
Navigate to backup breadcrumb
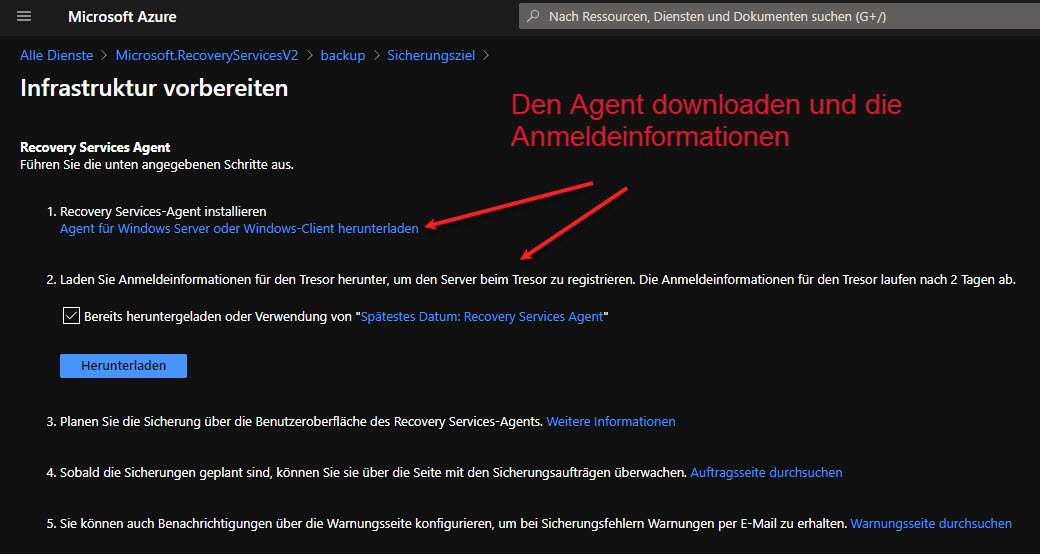click(x=343, y=56)
